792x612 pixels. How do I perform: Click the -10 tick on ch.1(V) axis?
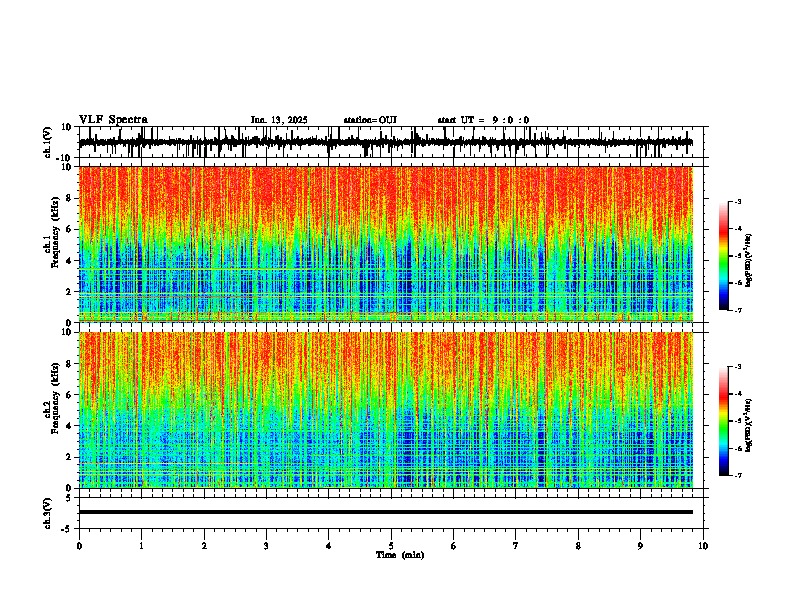tap(65, 158)
